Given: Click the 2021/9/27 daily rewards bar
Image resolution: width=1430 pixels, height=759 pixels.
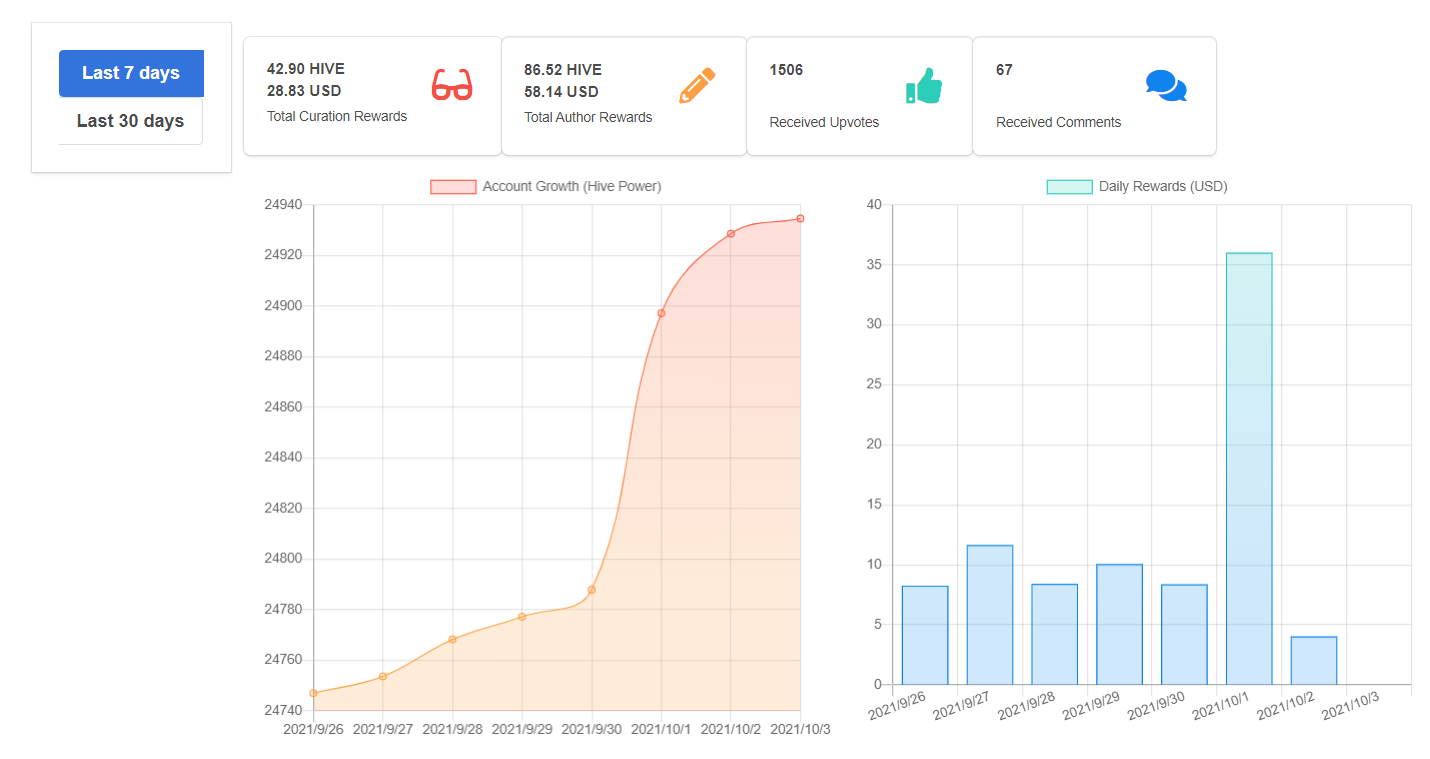Looking at the screenshot, I should tap(990, 615).
